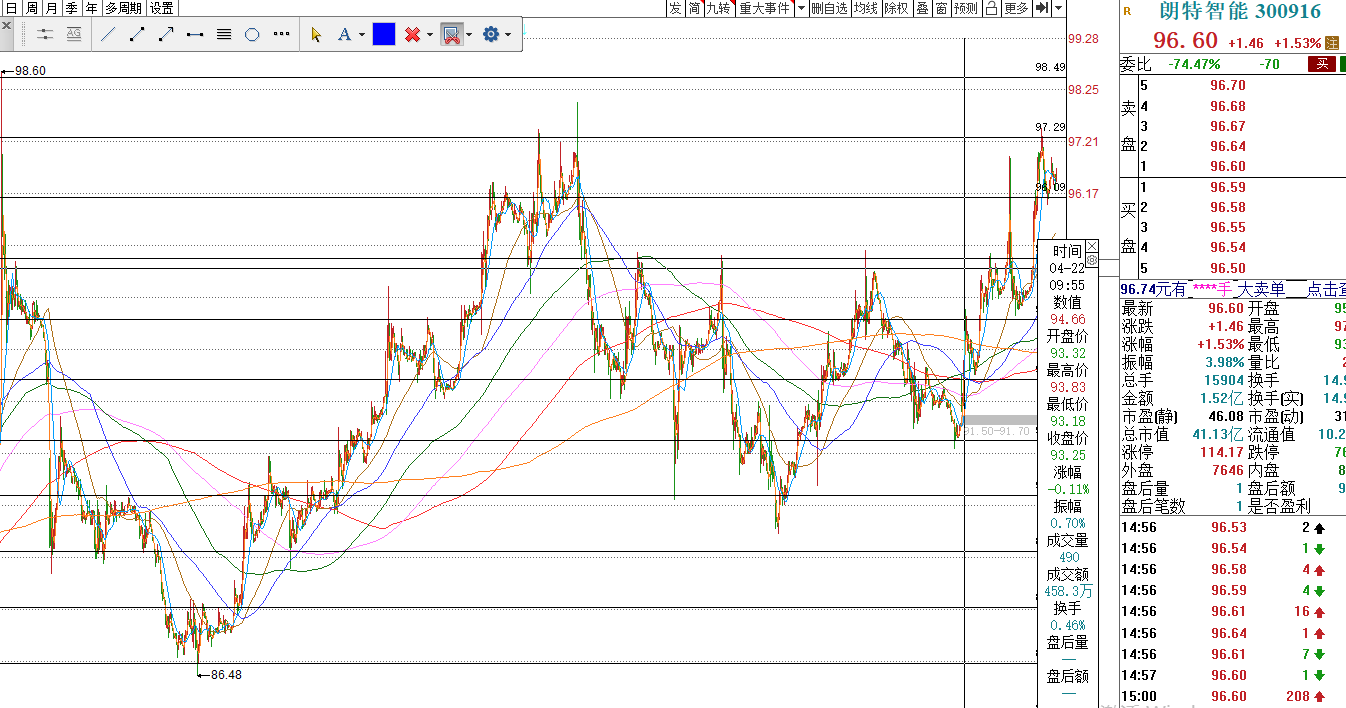The width and height of the screenshot is (1346, 708).
Task: Open the 多周期 multi-period view
Action: pyautogui.click(x=124, y=8)
